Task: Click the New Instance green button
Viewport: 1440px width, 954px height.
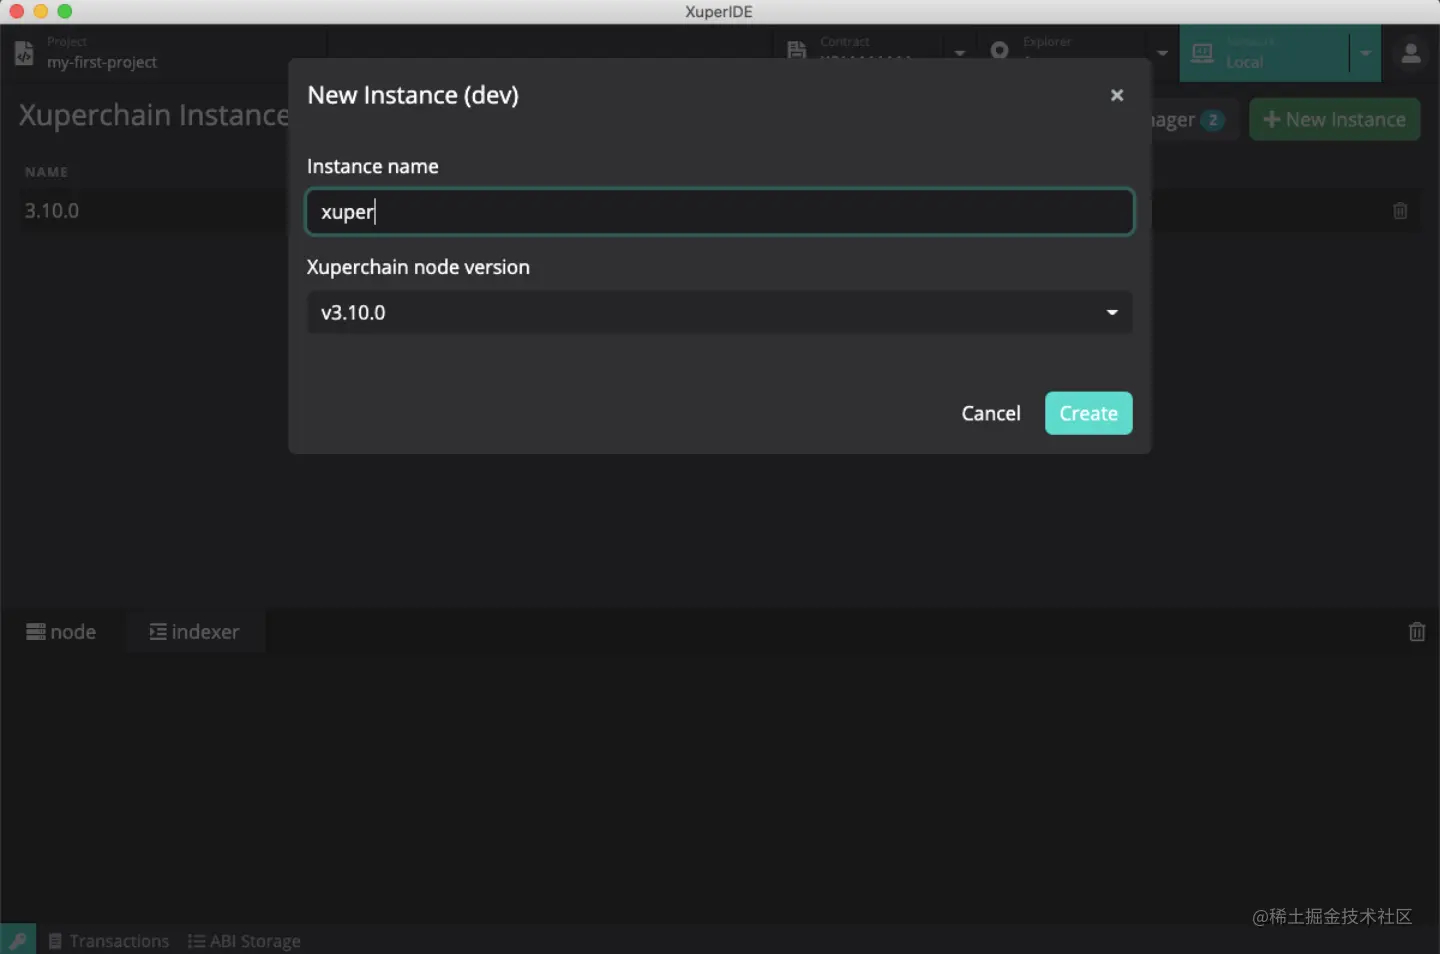Action: coord(1334,119)
